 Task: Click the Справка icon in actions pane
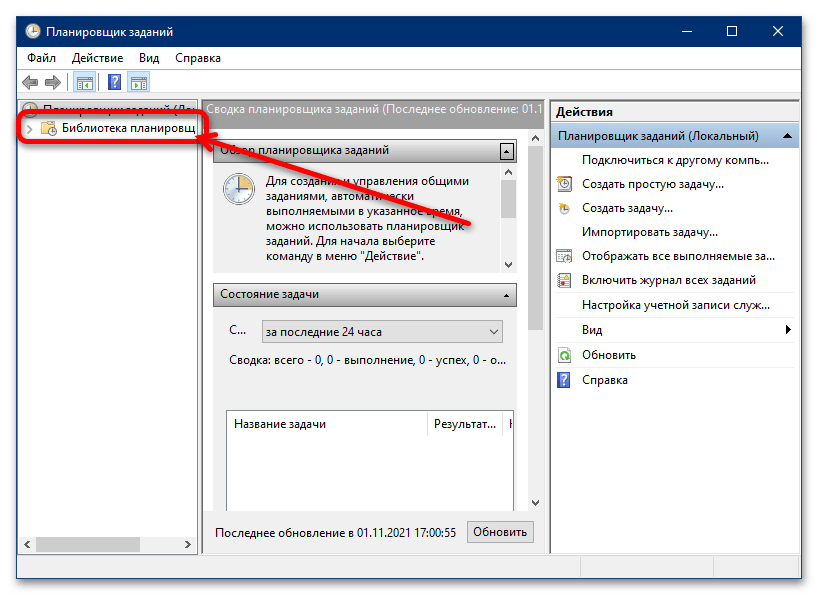565,380
